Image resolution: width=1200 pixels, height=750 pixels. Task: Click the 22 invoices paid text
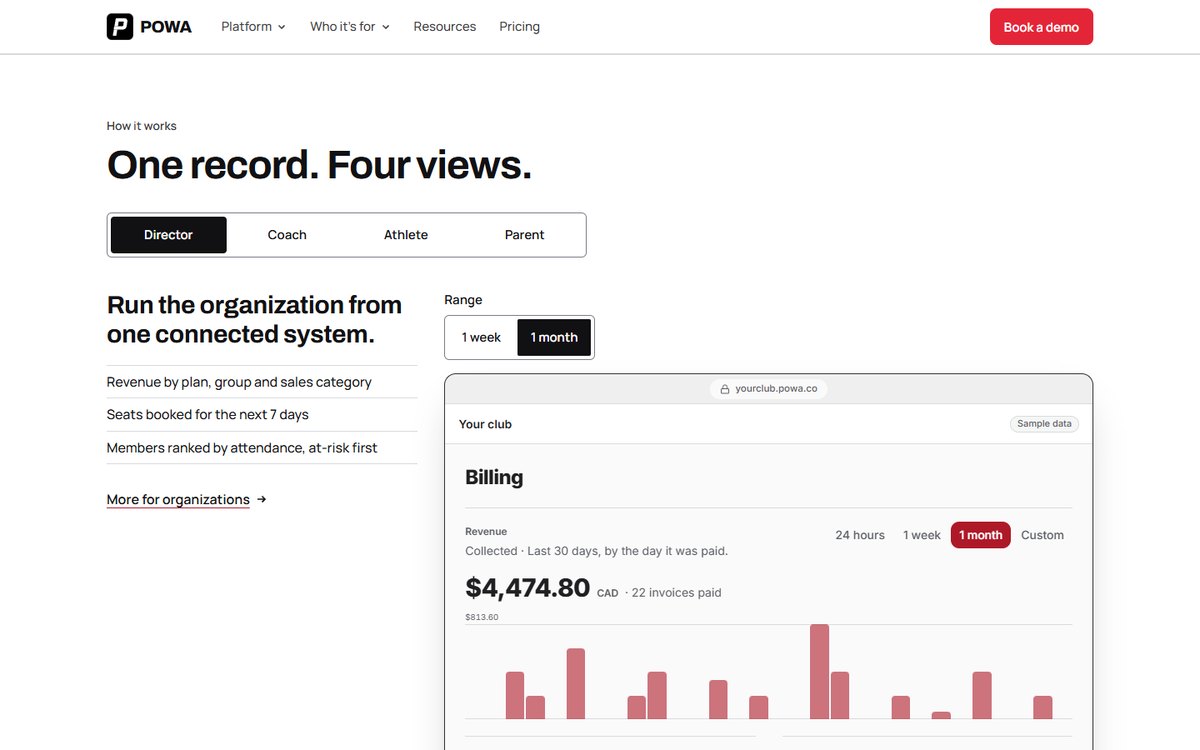(x=677, y=593)
